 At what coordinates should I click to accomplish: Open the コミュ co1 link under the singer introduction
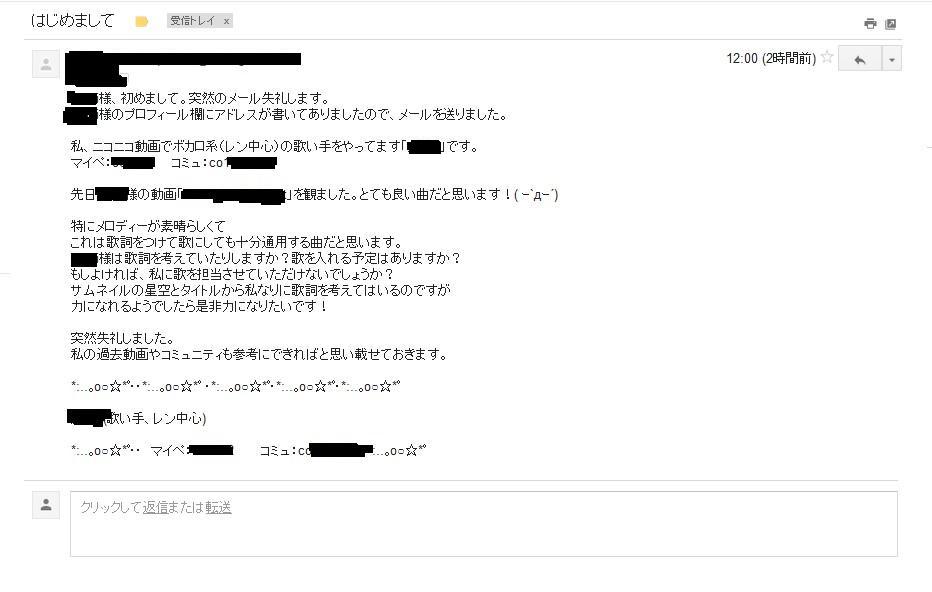[x=223, y=163]
